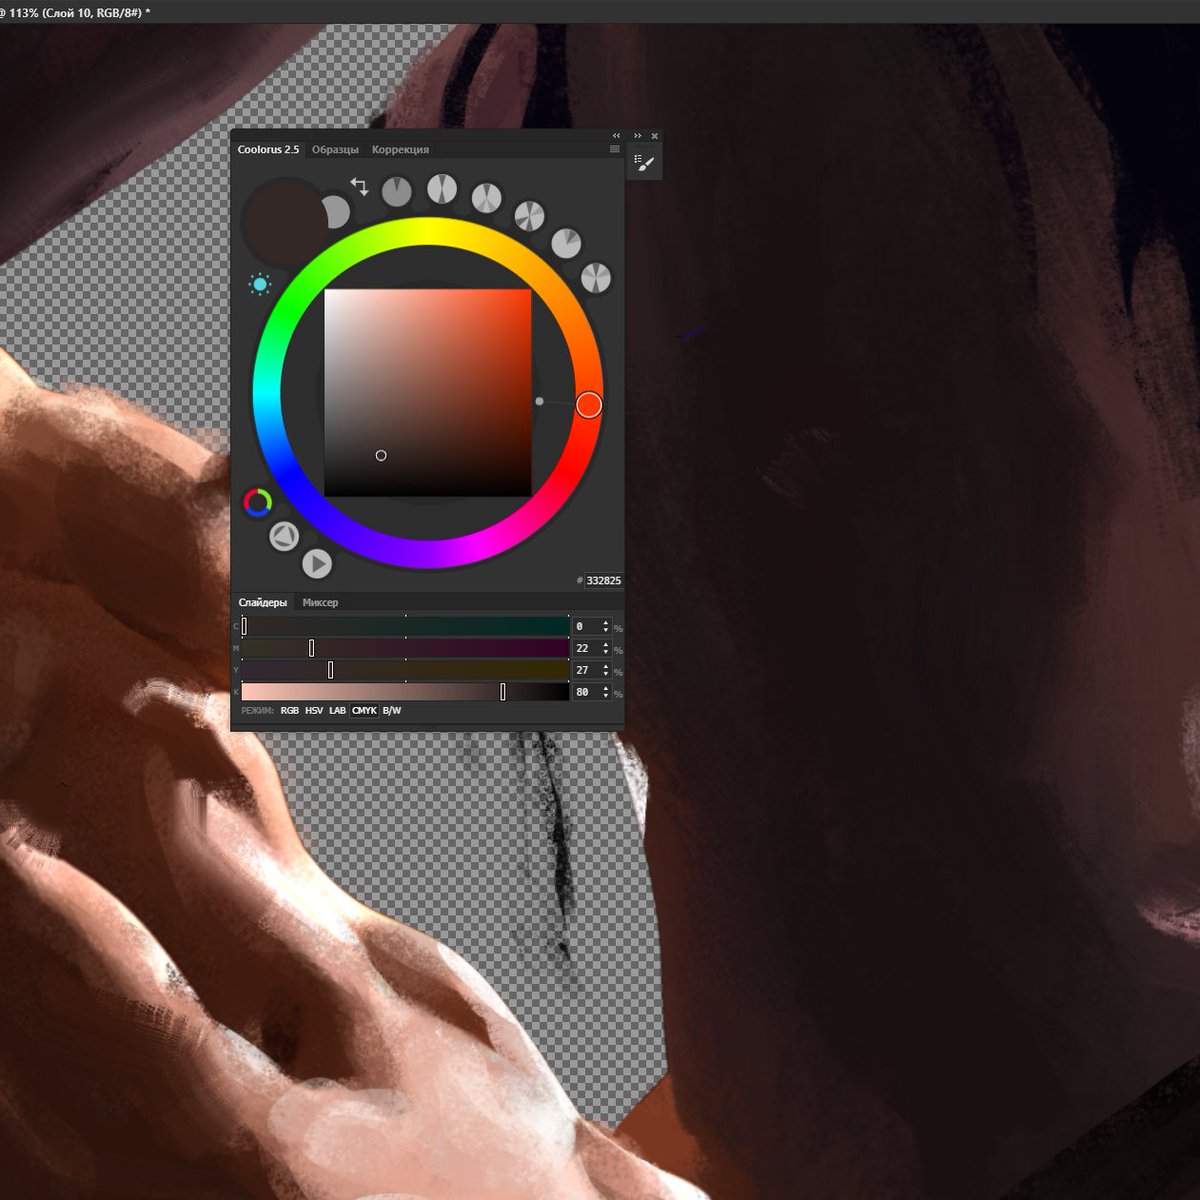Select HSV slider mode
Image resolution: width=1200 pixels, height=1200 pixels.
click(314, 711)
